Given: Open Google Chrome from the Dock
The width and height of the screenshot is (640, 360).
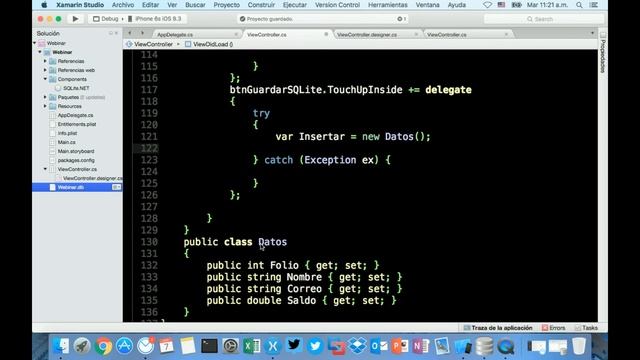Looking at the screenshot, I should [103, 346].
